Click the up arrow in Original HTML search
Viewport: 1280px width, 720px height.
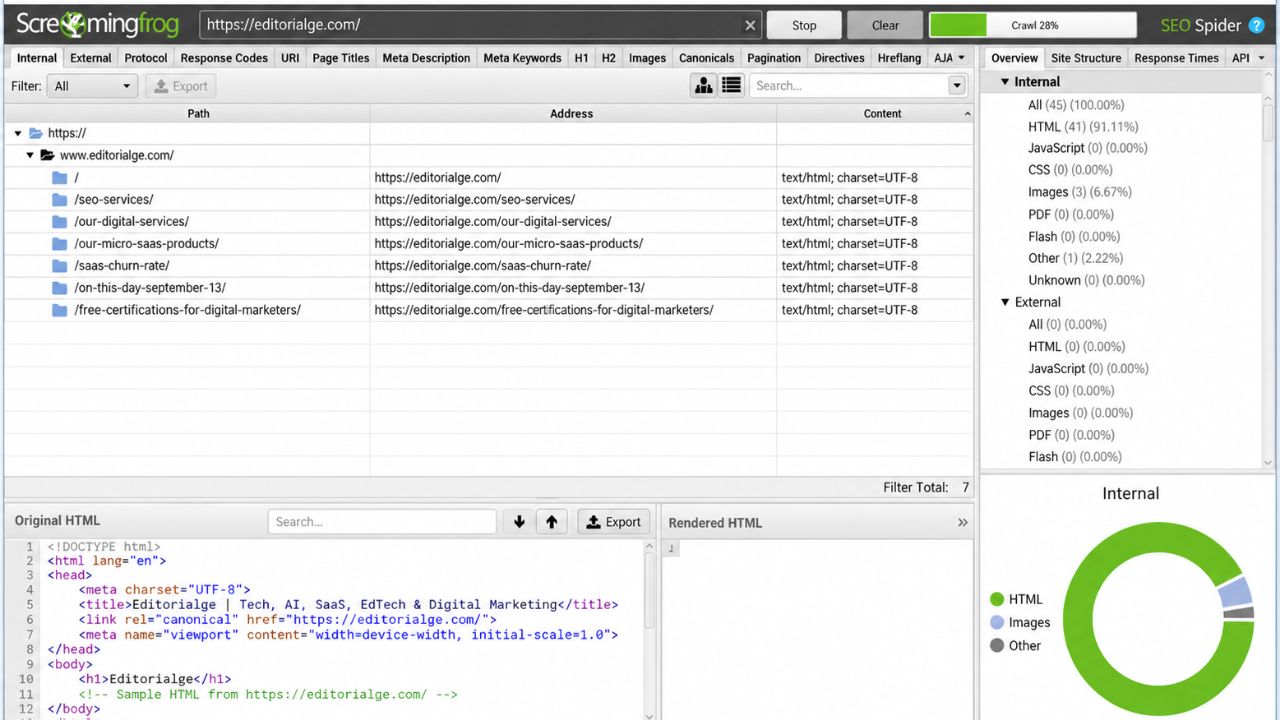click(551, 521)
